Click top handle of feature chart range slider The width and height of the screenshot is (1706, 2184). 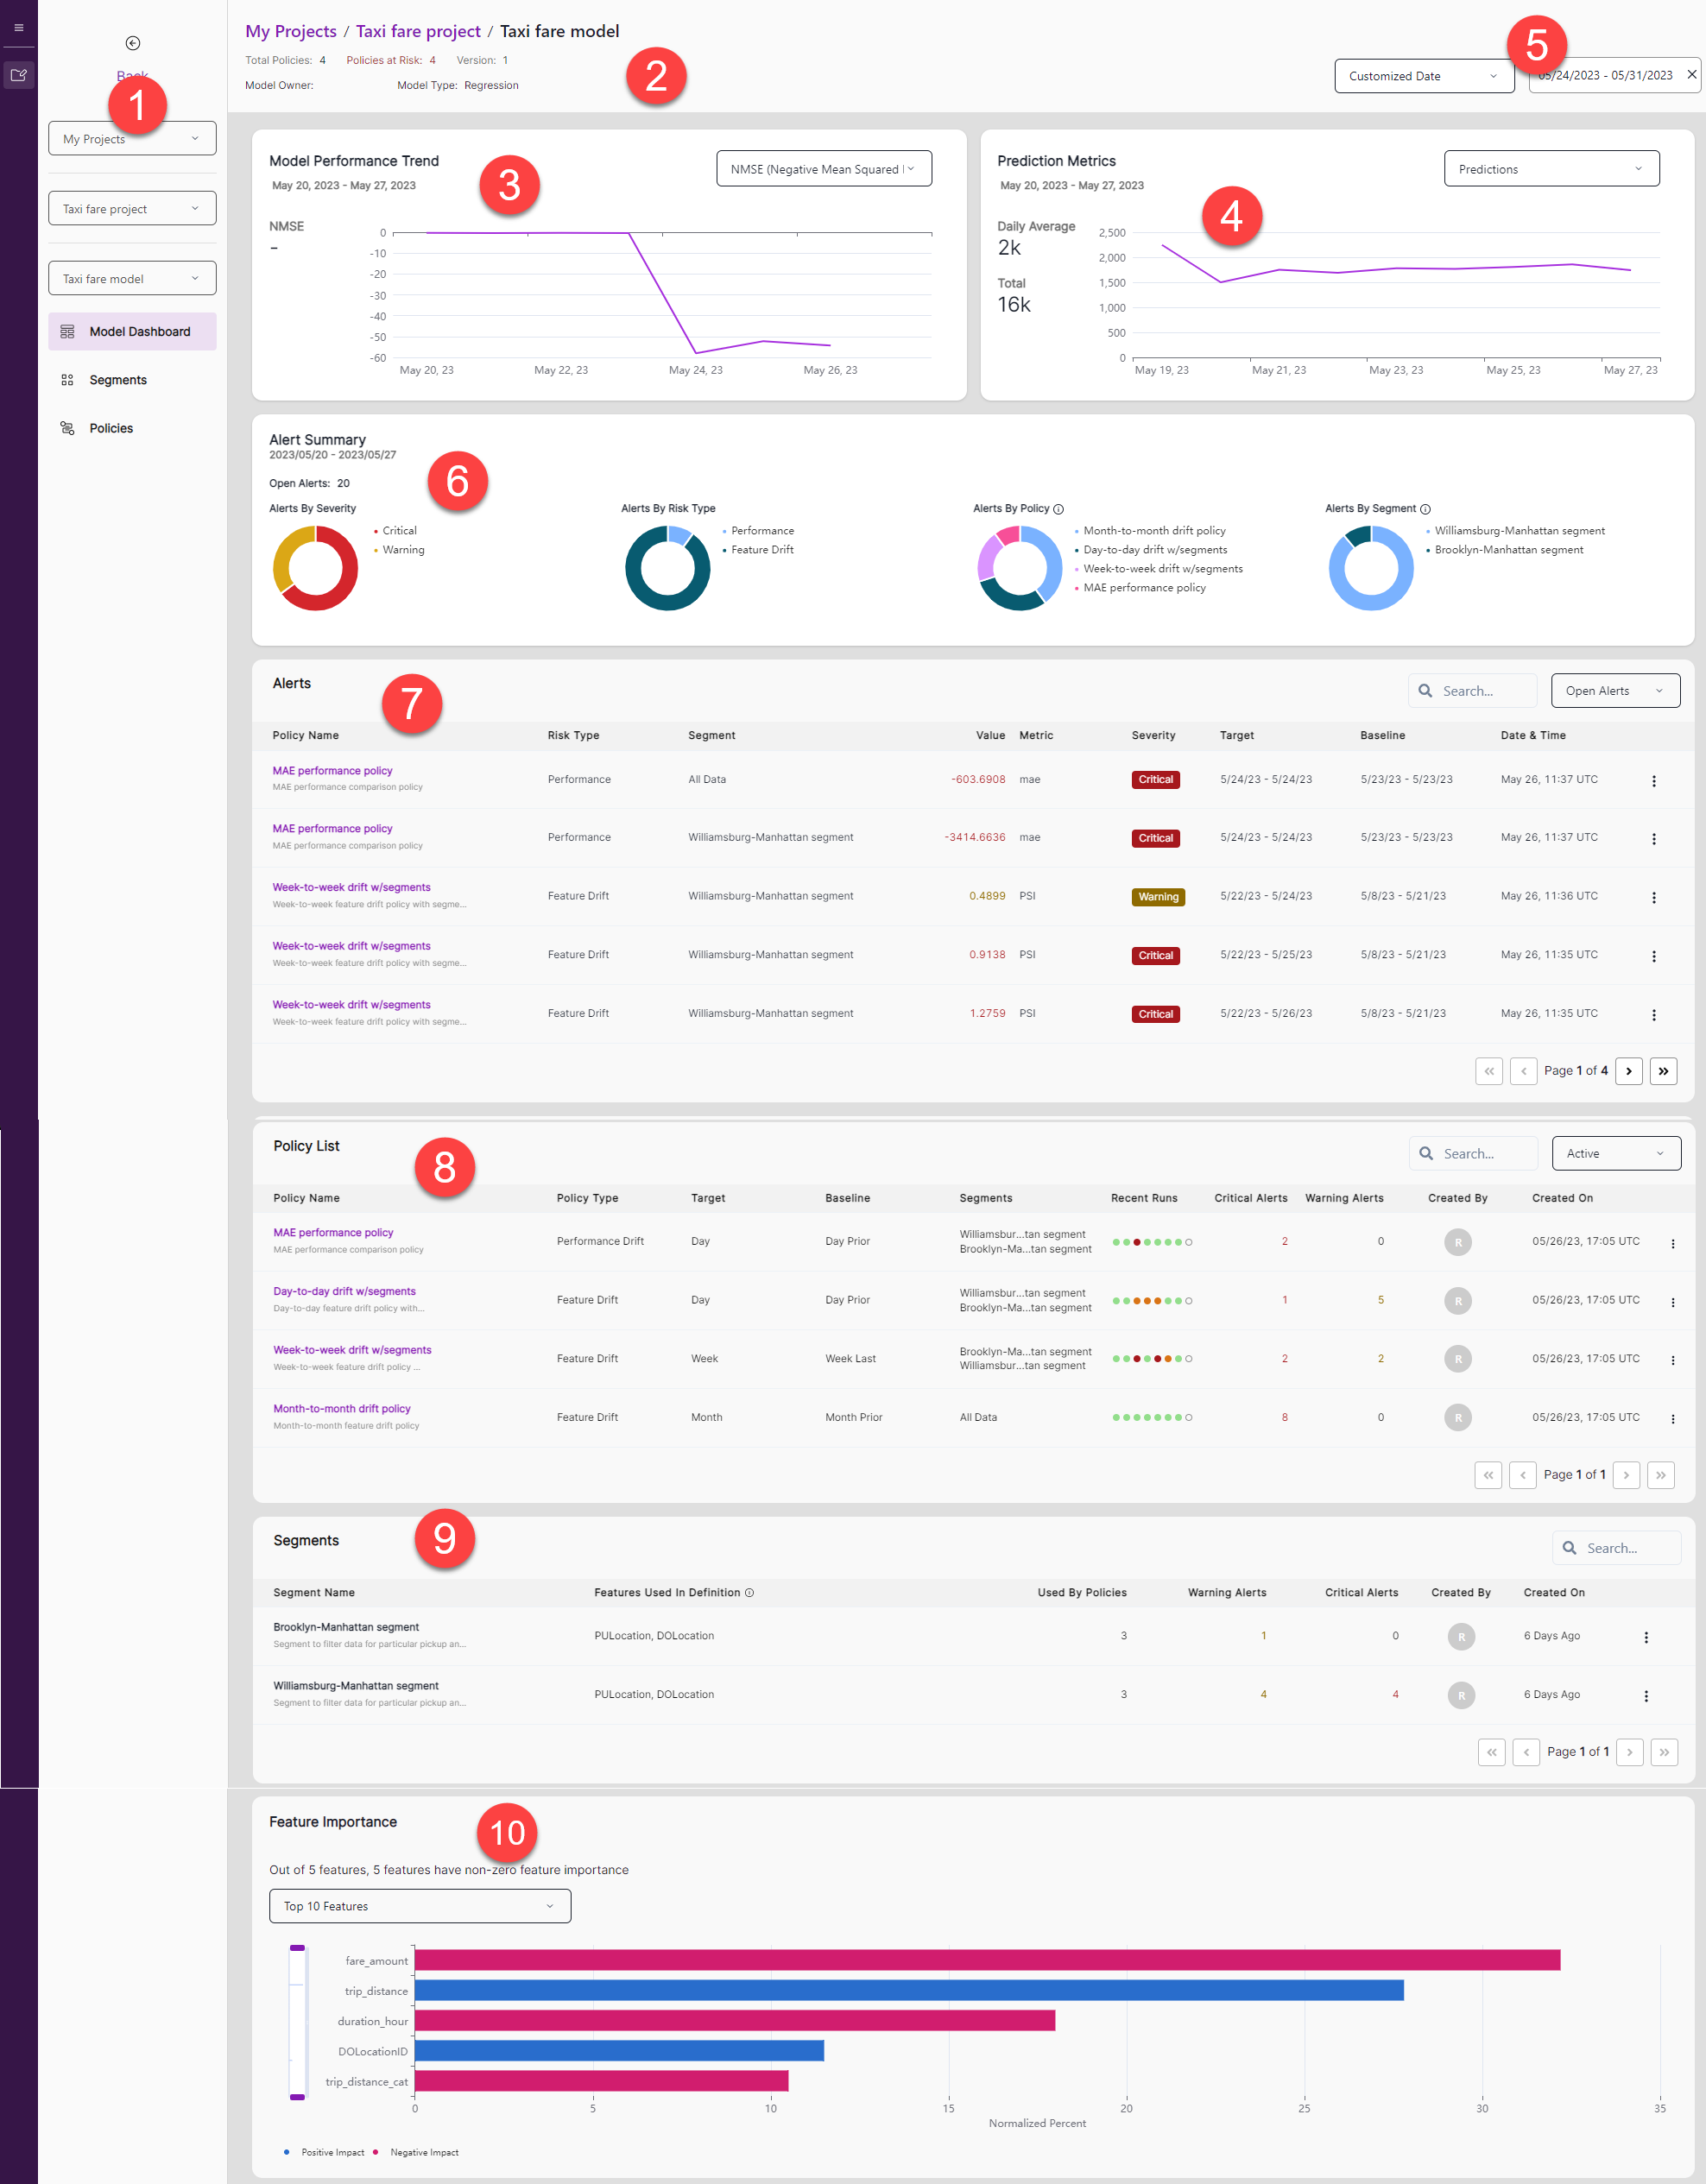click(297, 1948)
